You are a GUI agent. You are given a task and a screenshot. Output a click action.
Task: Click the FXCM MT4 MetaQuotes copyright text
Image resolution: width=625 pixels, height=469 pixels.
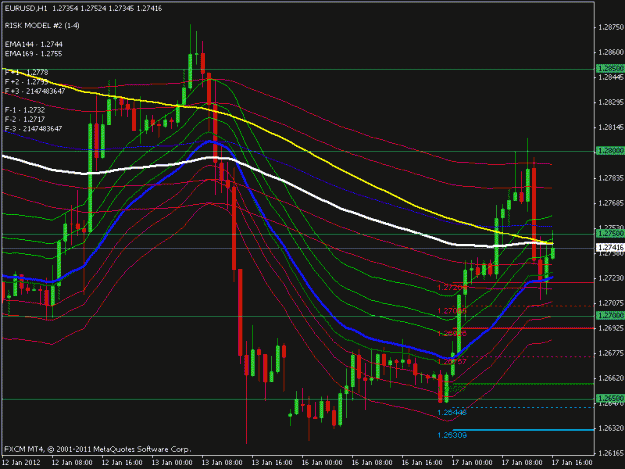98,449
